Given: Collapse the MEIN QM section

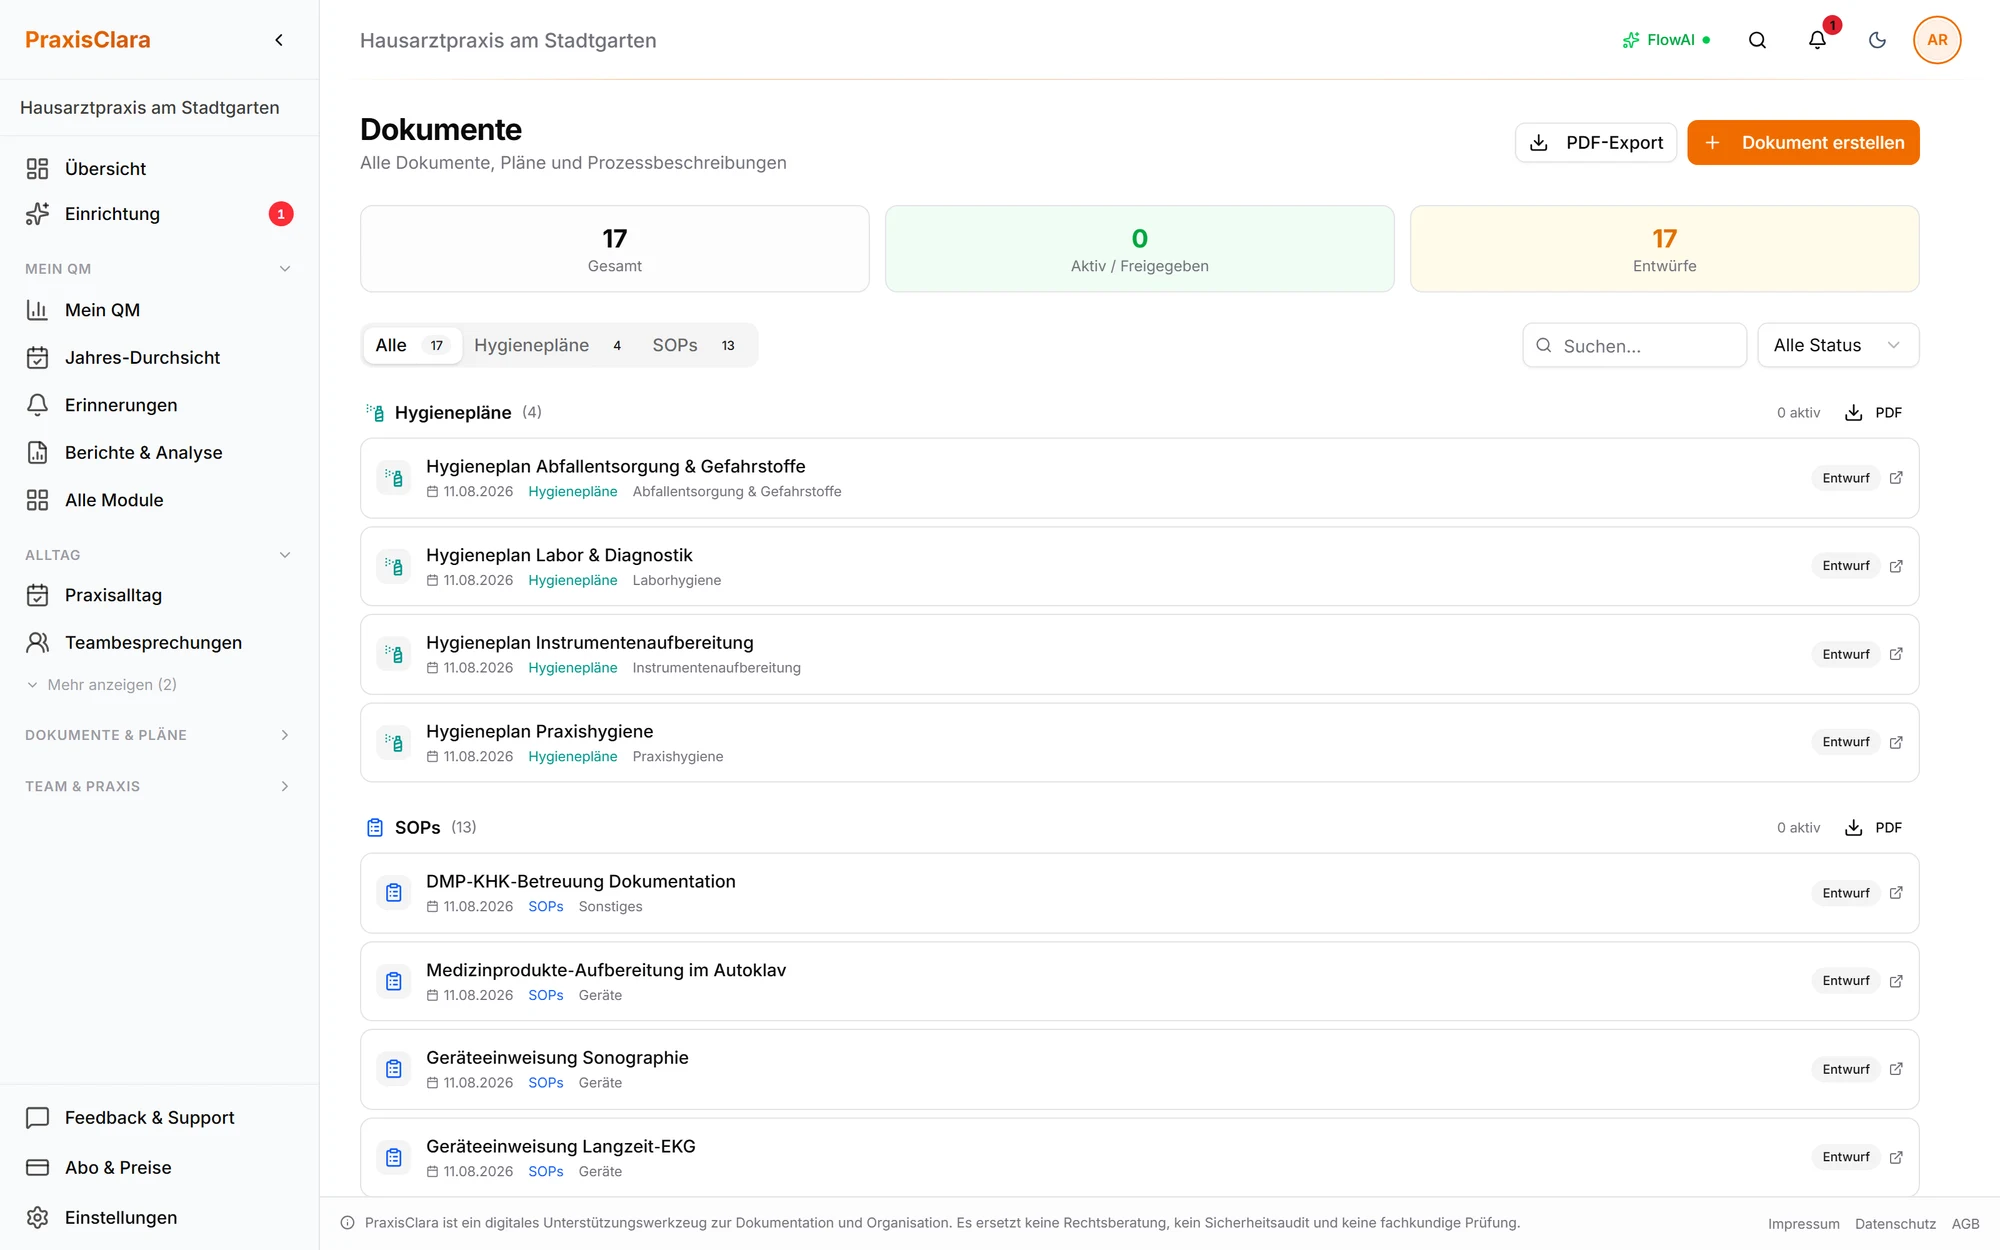Looking at the screenshot, I should pyautogui.click(x=159, y=269).
